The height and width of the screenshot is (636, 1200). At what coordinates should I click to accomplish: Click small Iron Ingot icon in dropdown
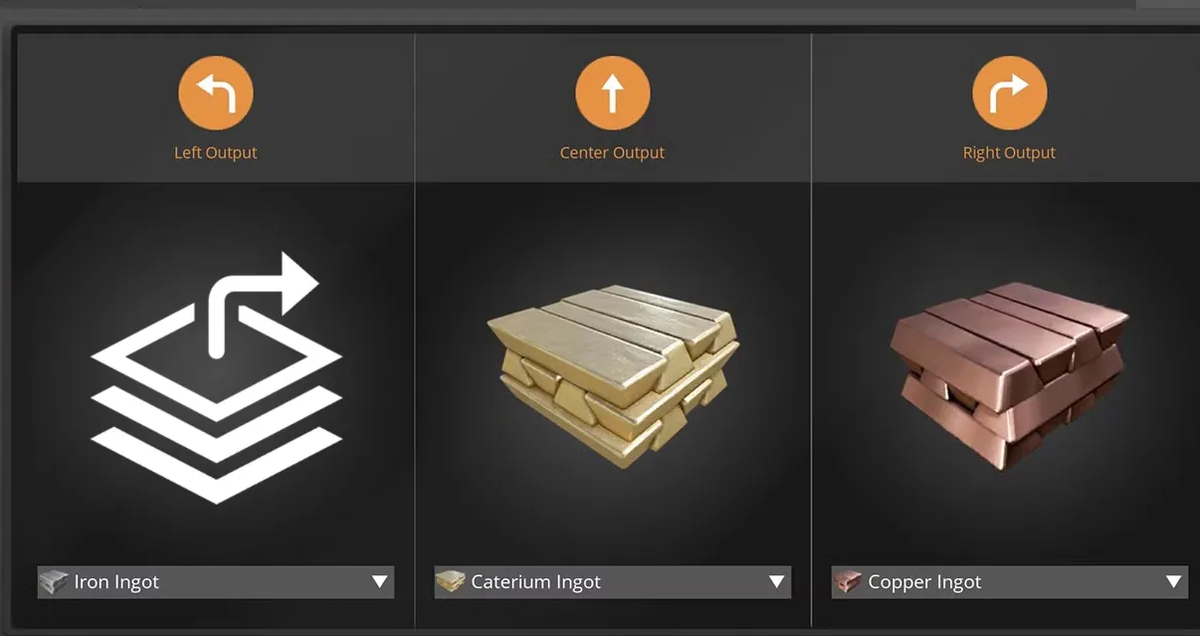point(53,582)
